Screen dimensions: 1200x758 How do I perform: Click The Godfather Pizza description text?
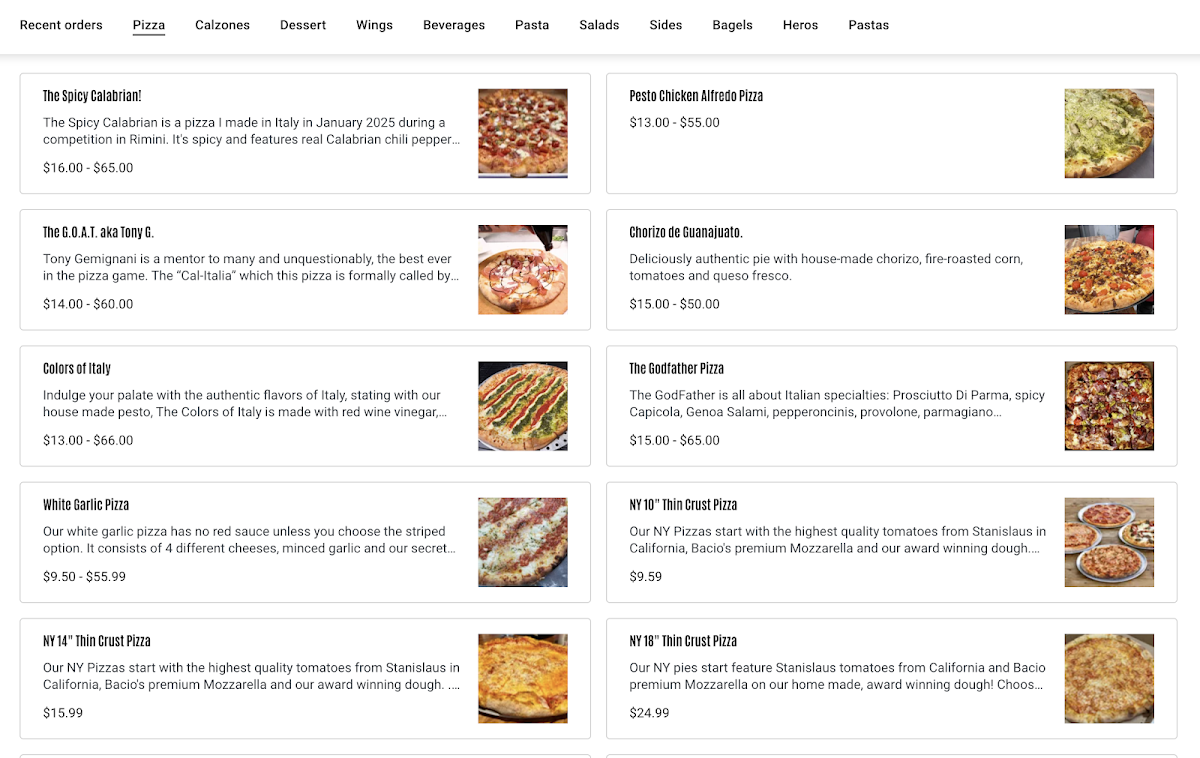(x=836, y=403)
